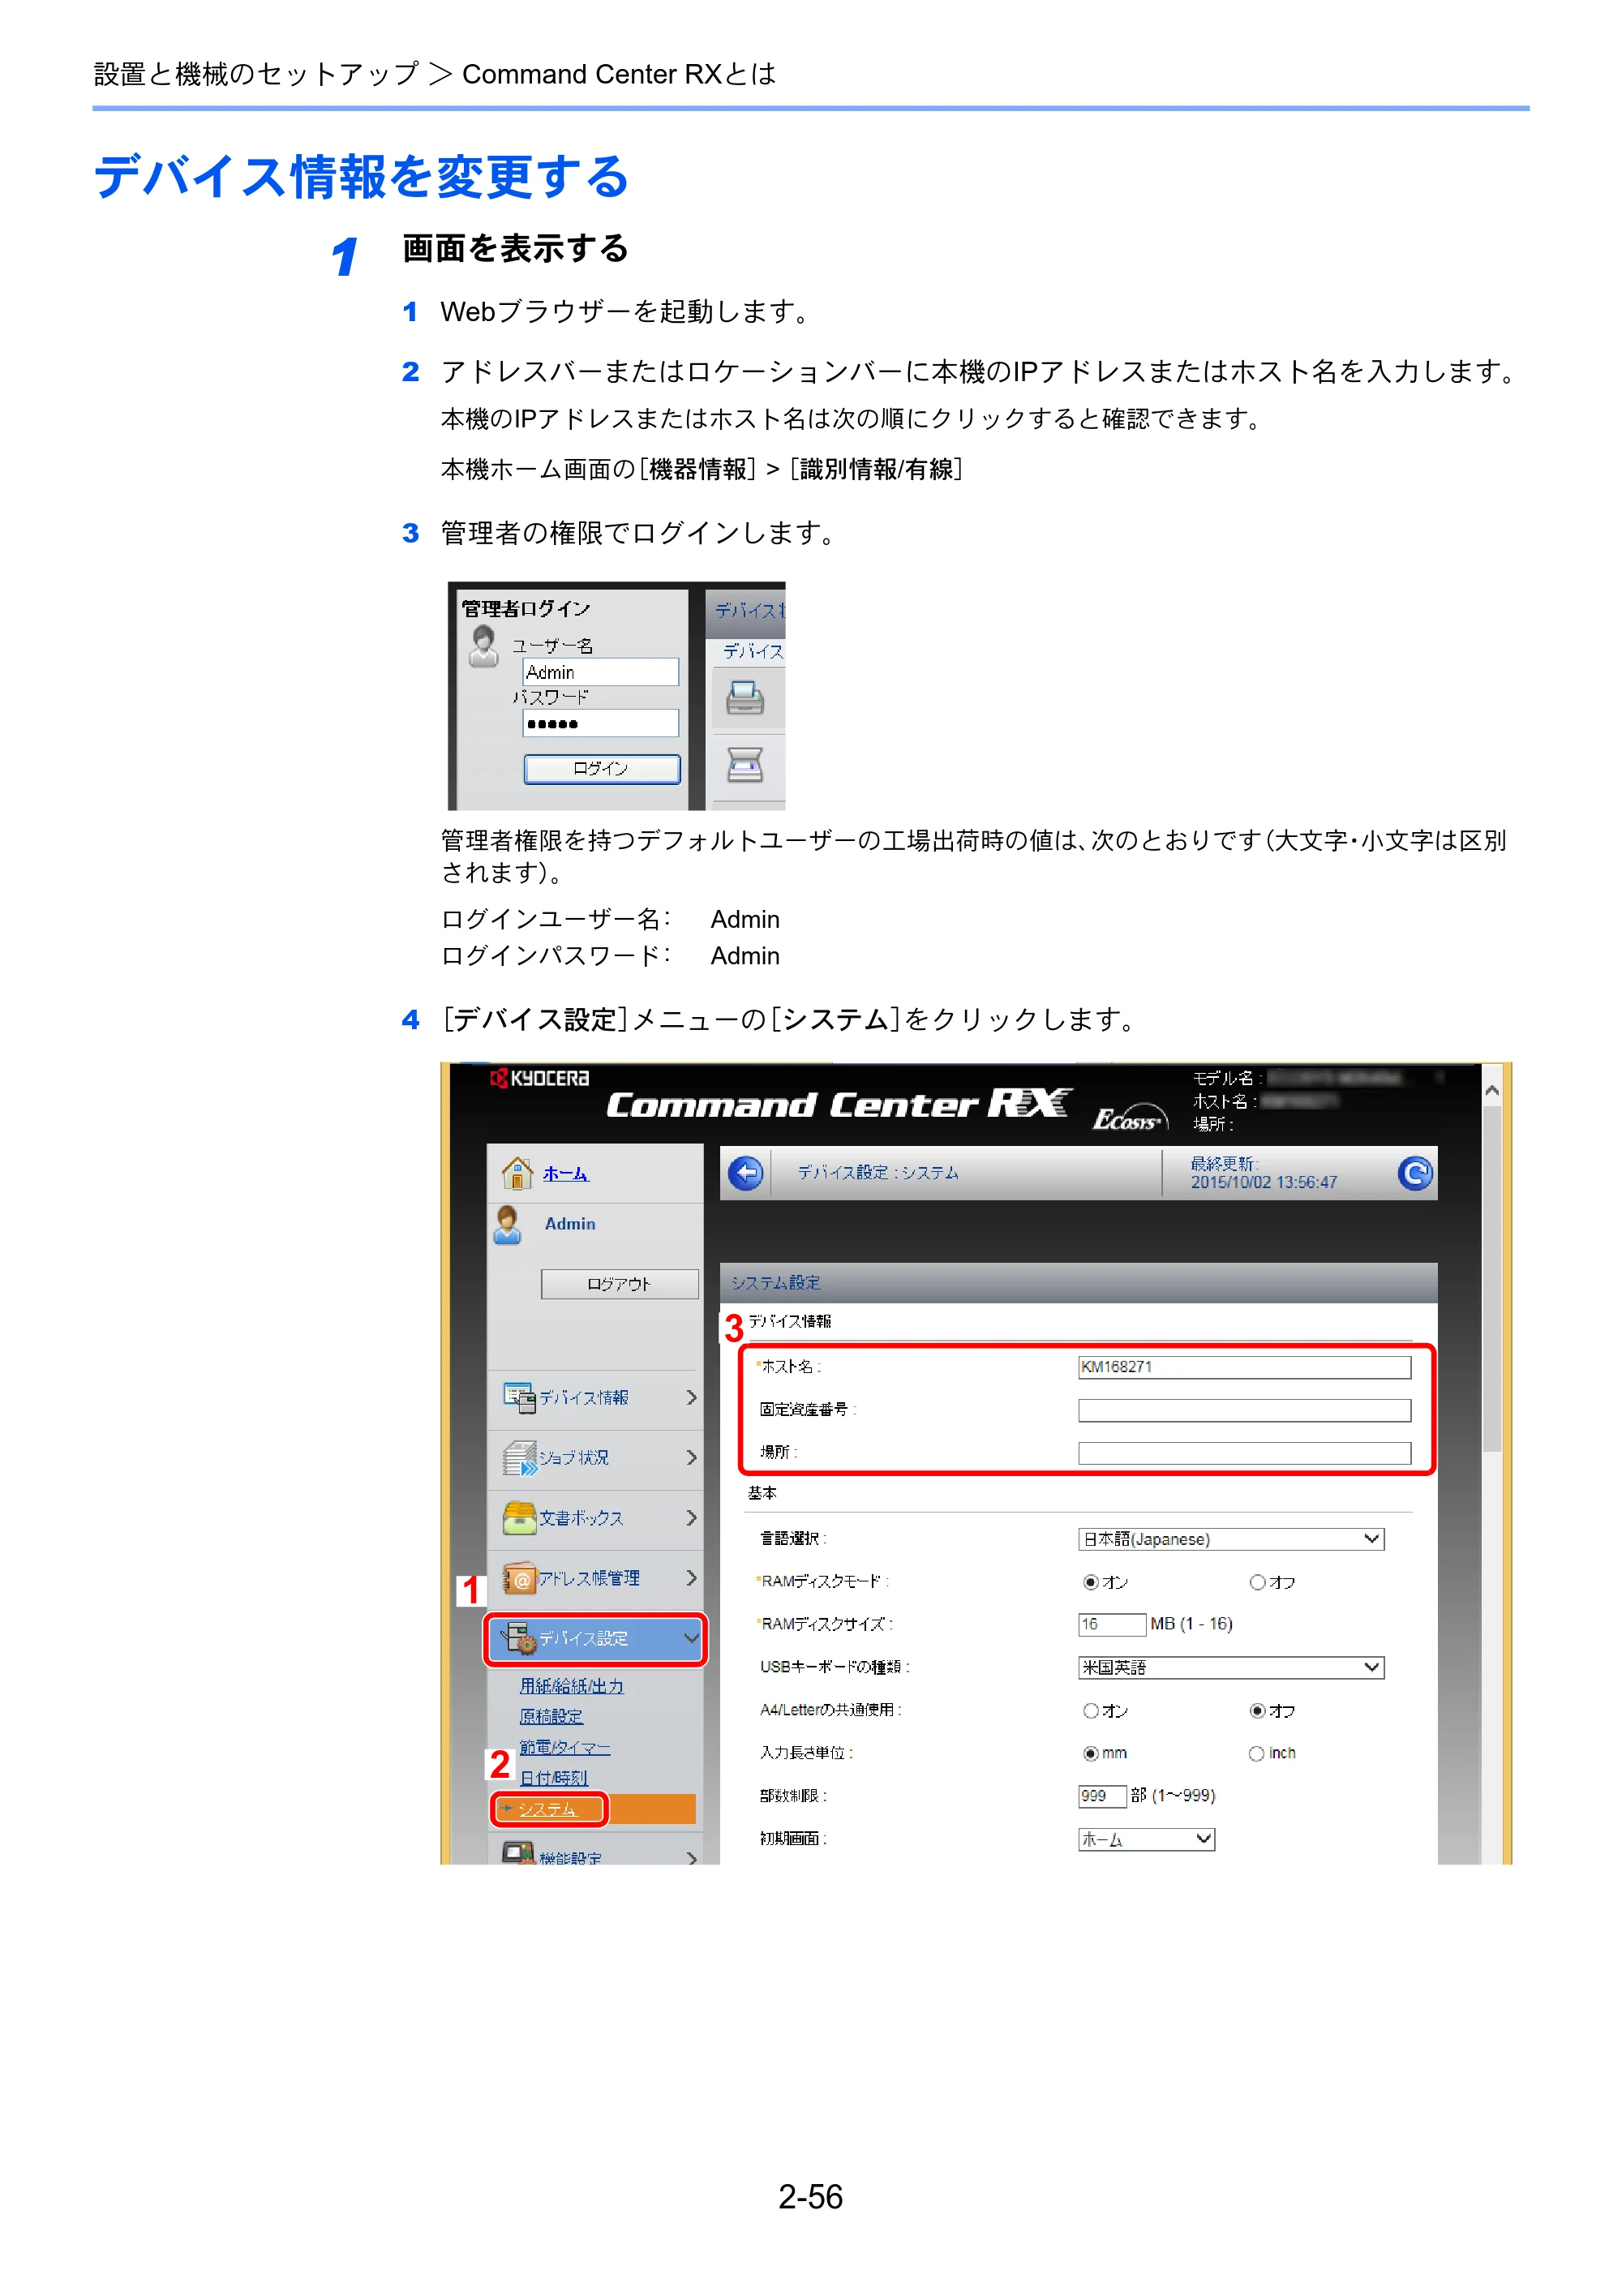This screenshot has height=2296, width=1622.
Task: Click the ユーザー名 field containing Admin
Action: (x=600, y=671)
